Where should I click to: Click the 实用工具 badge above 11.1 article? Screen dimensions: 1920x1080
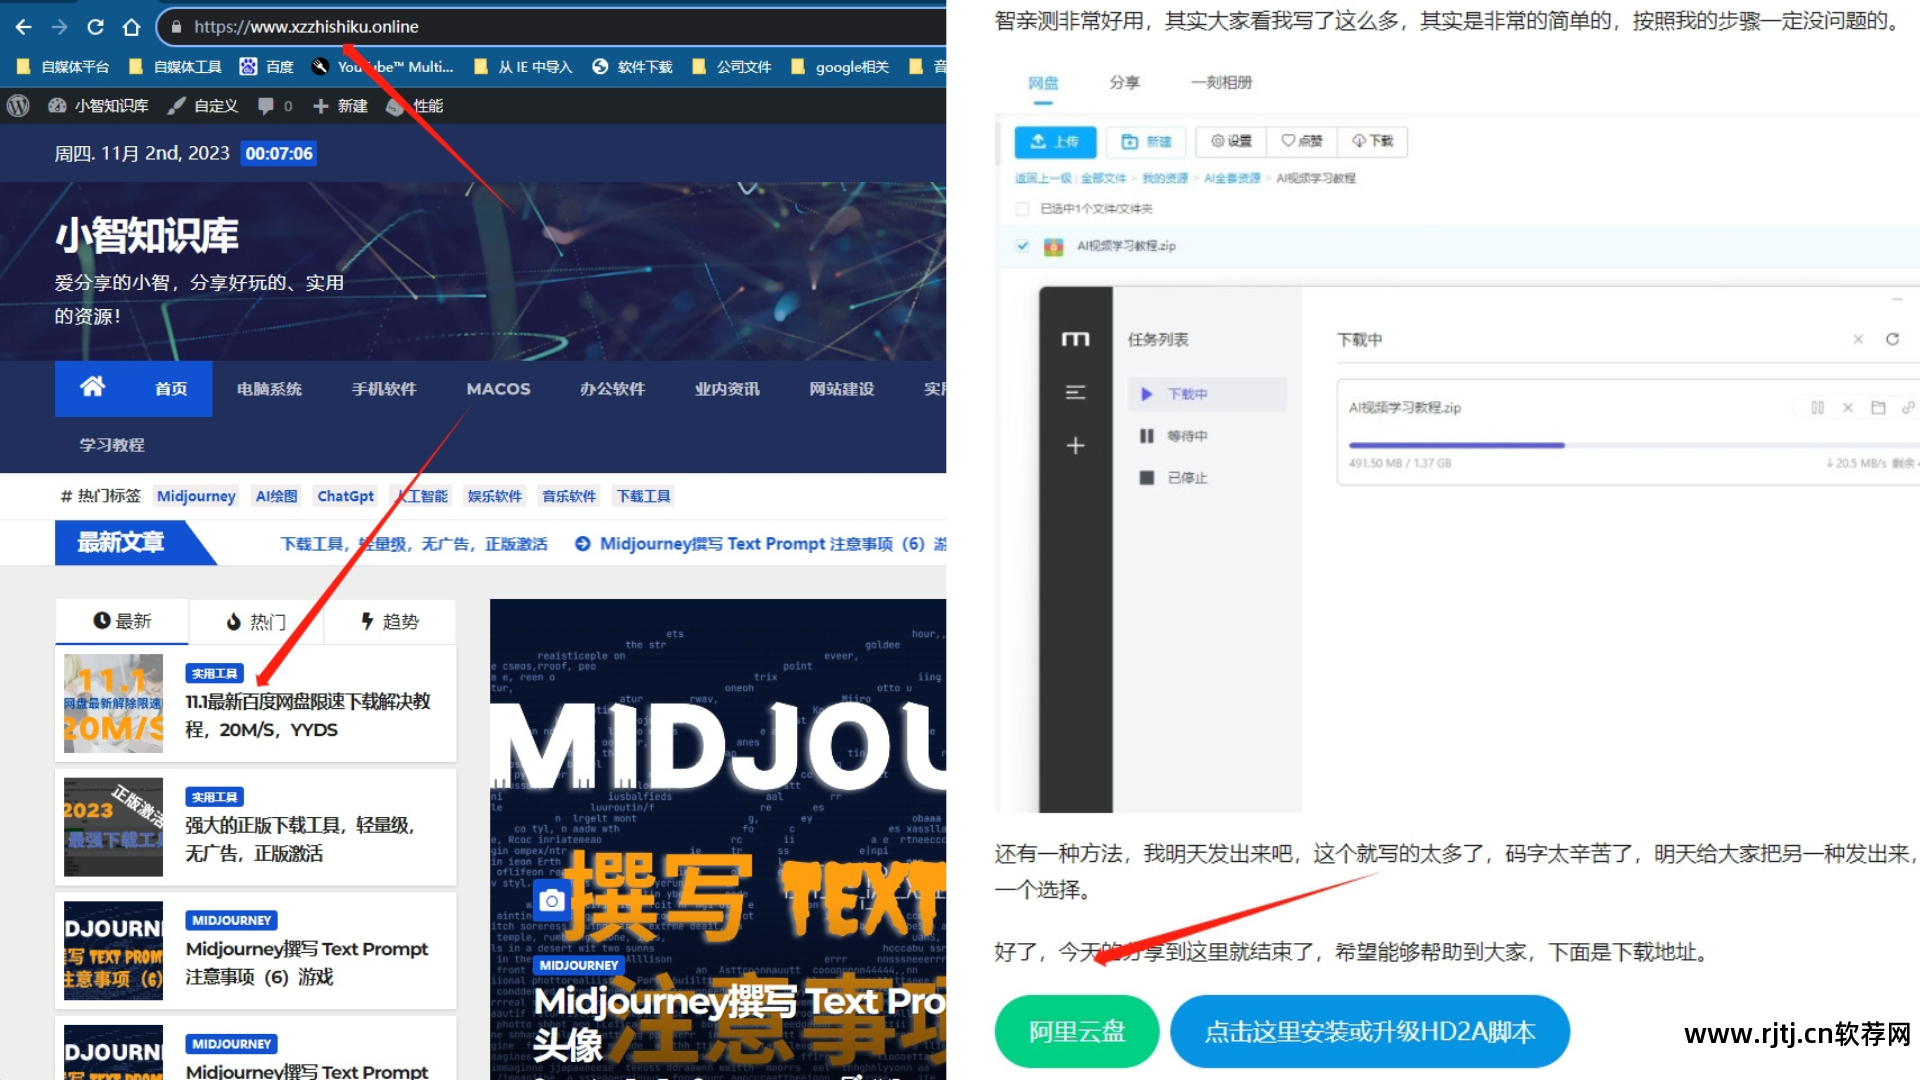(x=214, y=674)
